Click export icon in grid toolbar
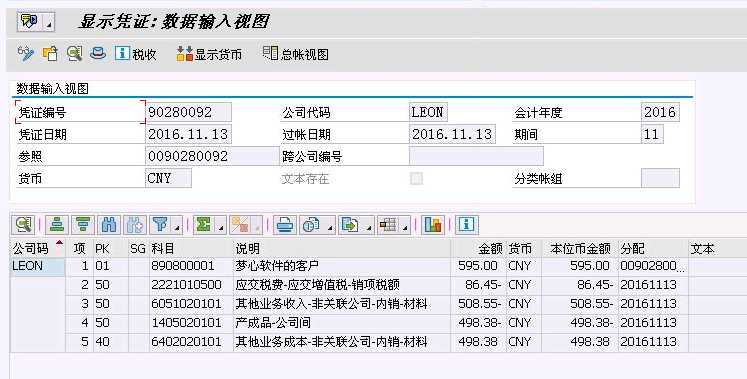 (x=350, y=225)
